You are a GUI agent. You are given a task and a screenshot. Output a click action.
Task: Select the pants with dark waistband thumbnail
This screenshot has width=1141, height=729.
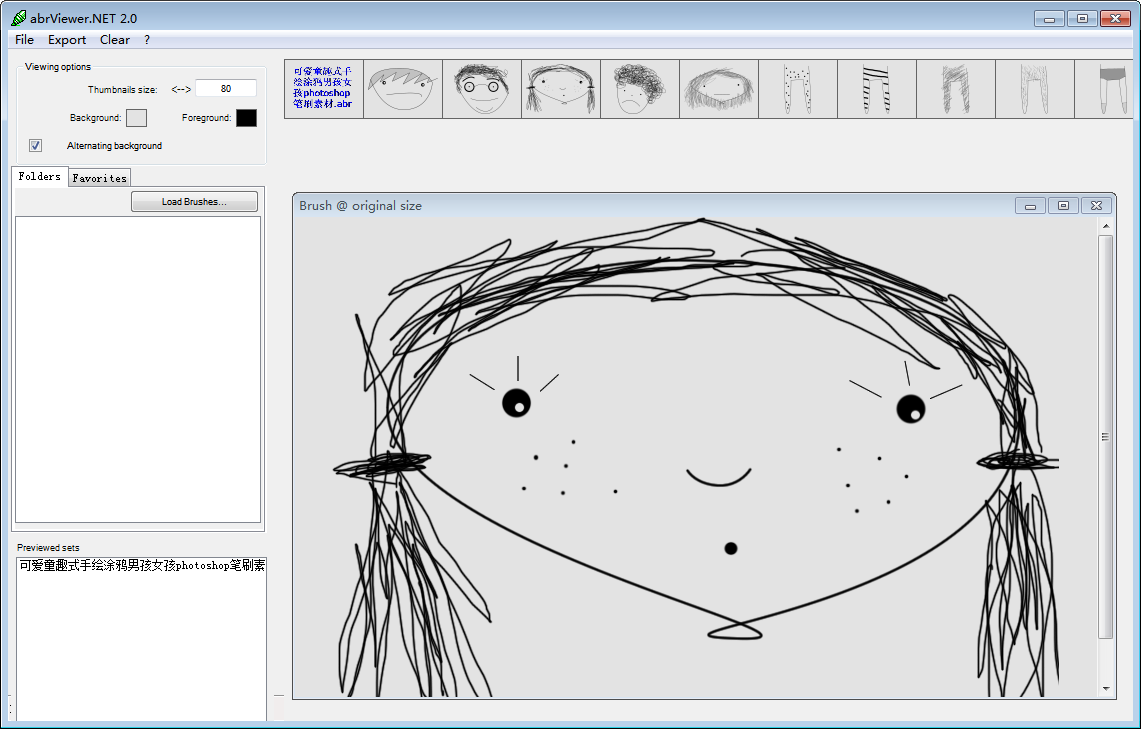1104,89
